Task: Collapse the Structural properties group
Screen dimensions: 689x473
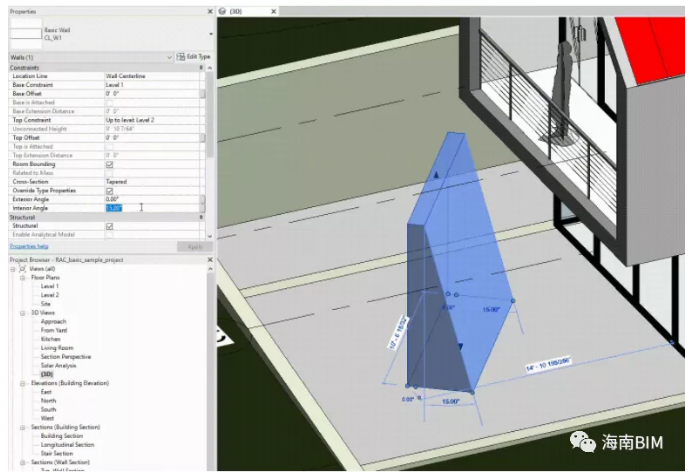Action: click(x=201, y=217)
